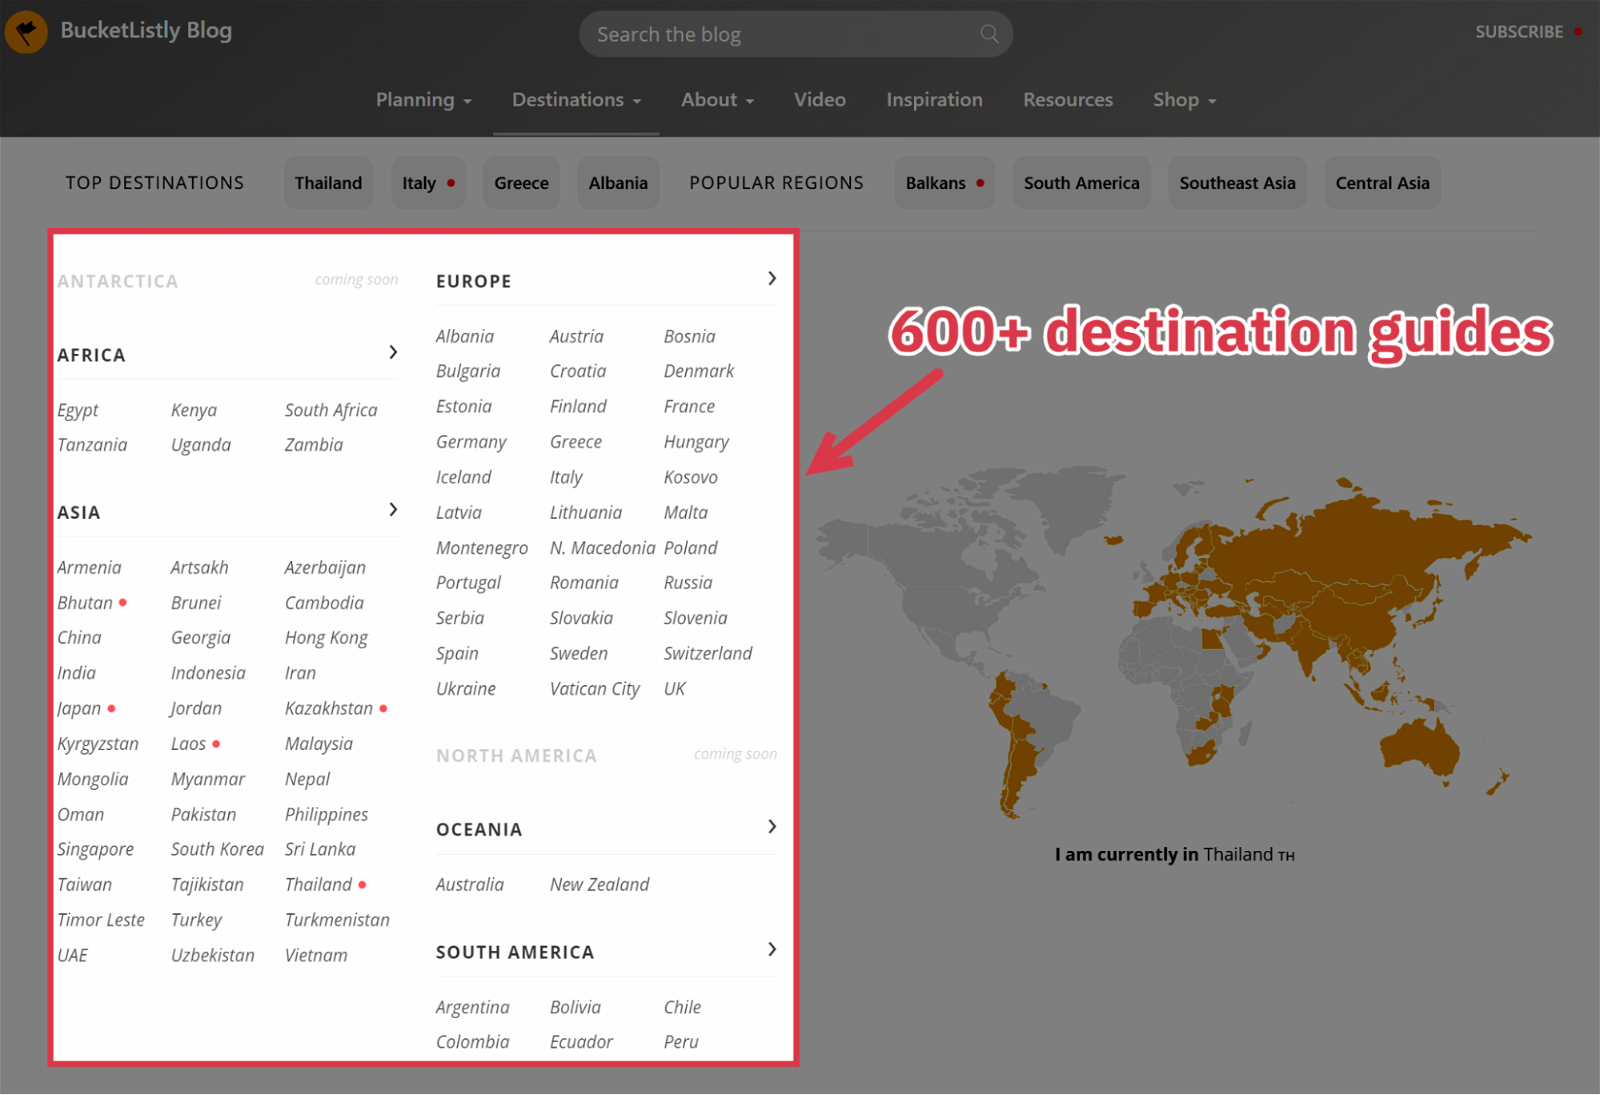Open the Planning dropdown menu
This screenshot has width=1600, height=1095.
(423, 100)
